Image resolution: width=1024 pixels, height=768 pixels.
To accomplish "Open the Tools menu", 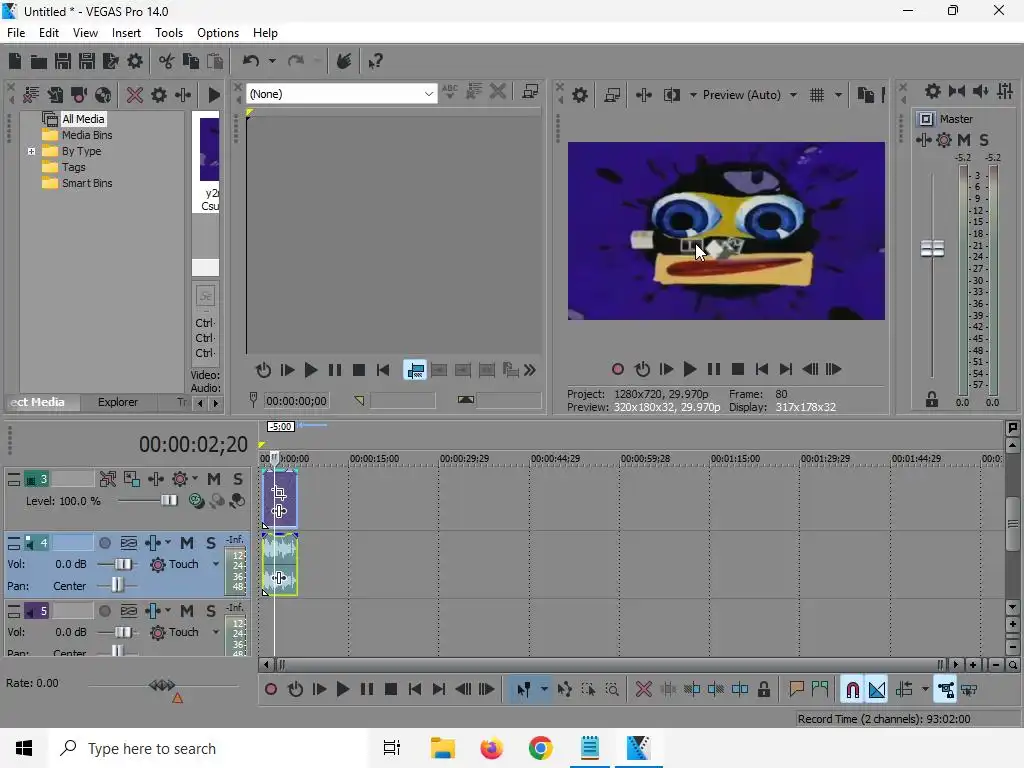I will coord(168,33).
